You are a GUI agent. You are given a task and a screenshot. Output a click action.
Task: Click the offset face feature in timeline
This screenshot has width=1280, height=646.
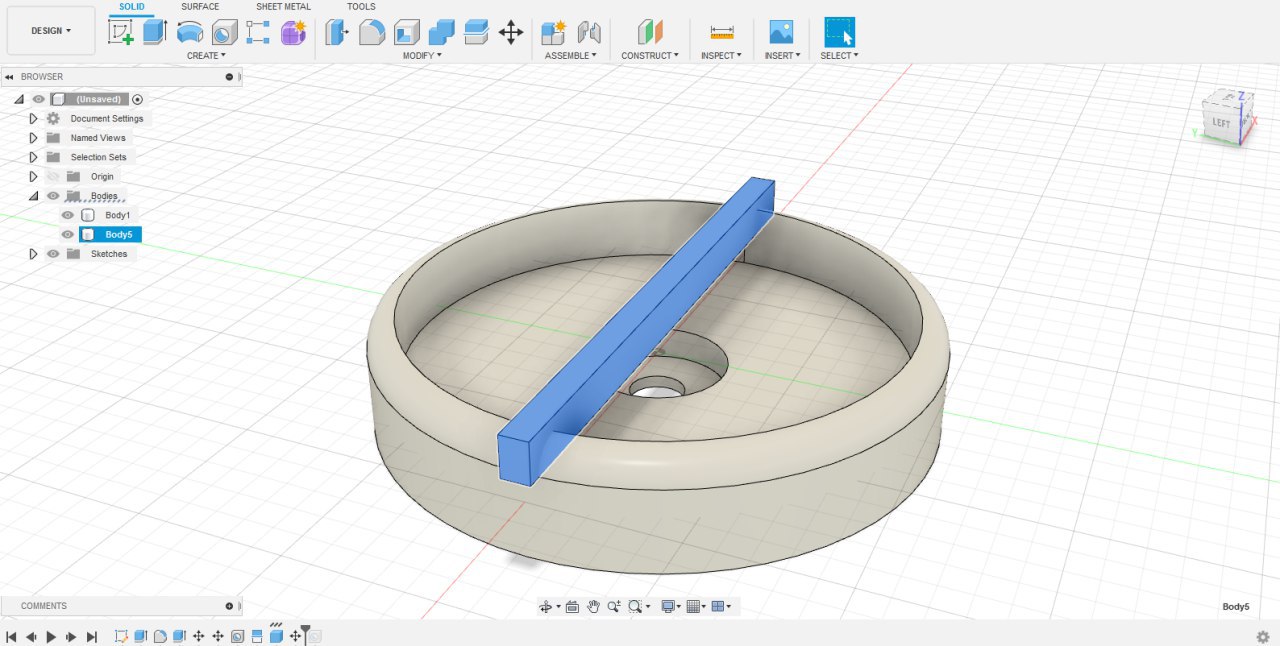pyautogui.click(x=257, y=636)
